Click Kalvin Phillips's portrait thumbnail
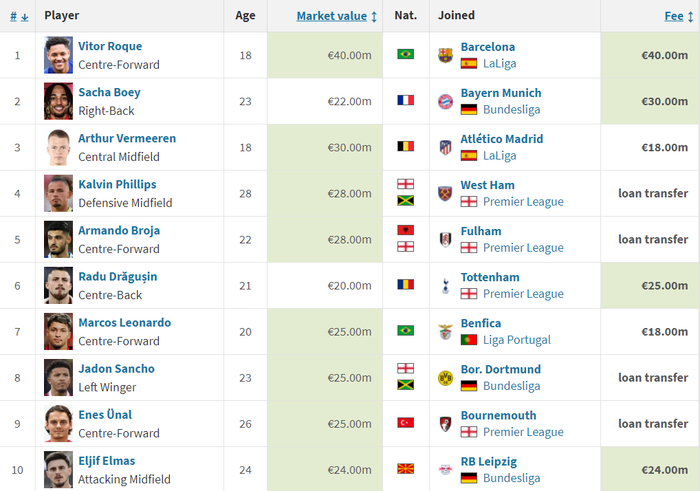This screenshot has width=700, height=491. click(x=59, y=193)
